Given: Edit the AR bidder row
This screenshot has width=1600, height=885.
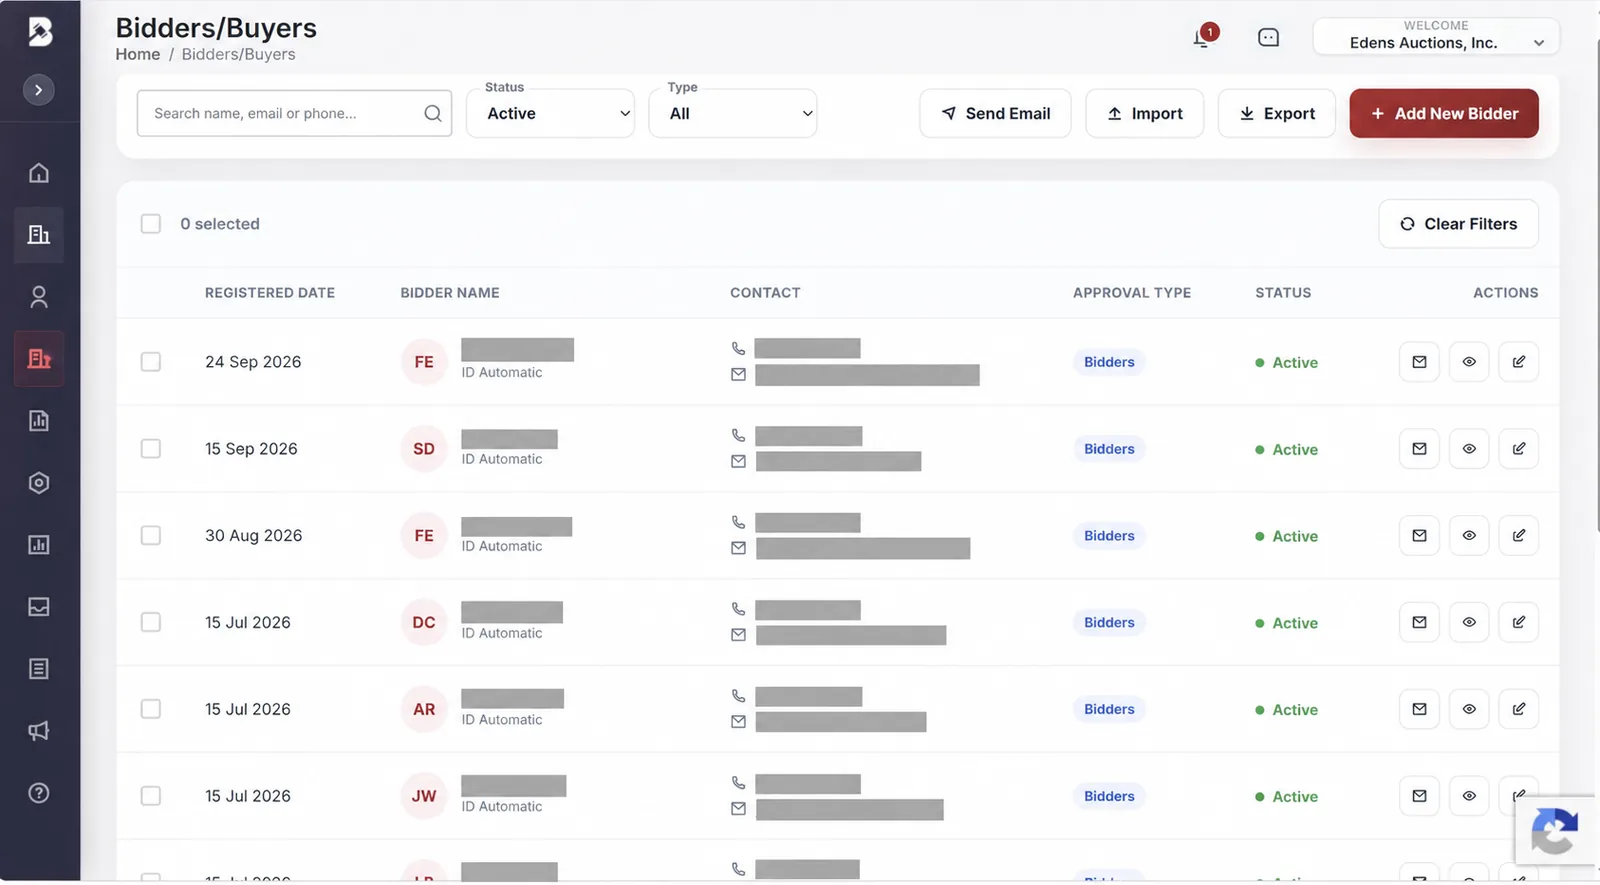Looking at the screenshot, I should pos(1518,709).
